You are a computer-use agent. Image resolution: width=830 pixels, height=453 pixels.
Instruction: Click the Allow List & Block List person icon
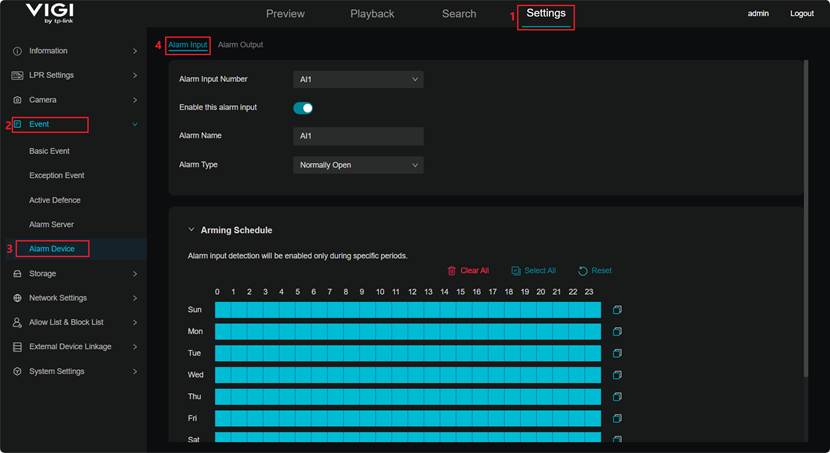[17, 323]
